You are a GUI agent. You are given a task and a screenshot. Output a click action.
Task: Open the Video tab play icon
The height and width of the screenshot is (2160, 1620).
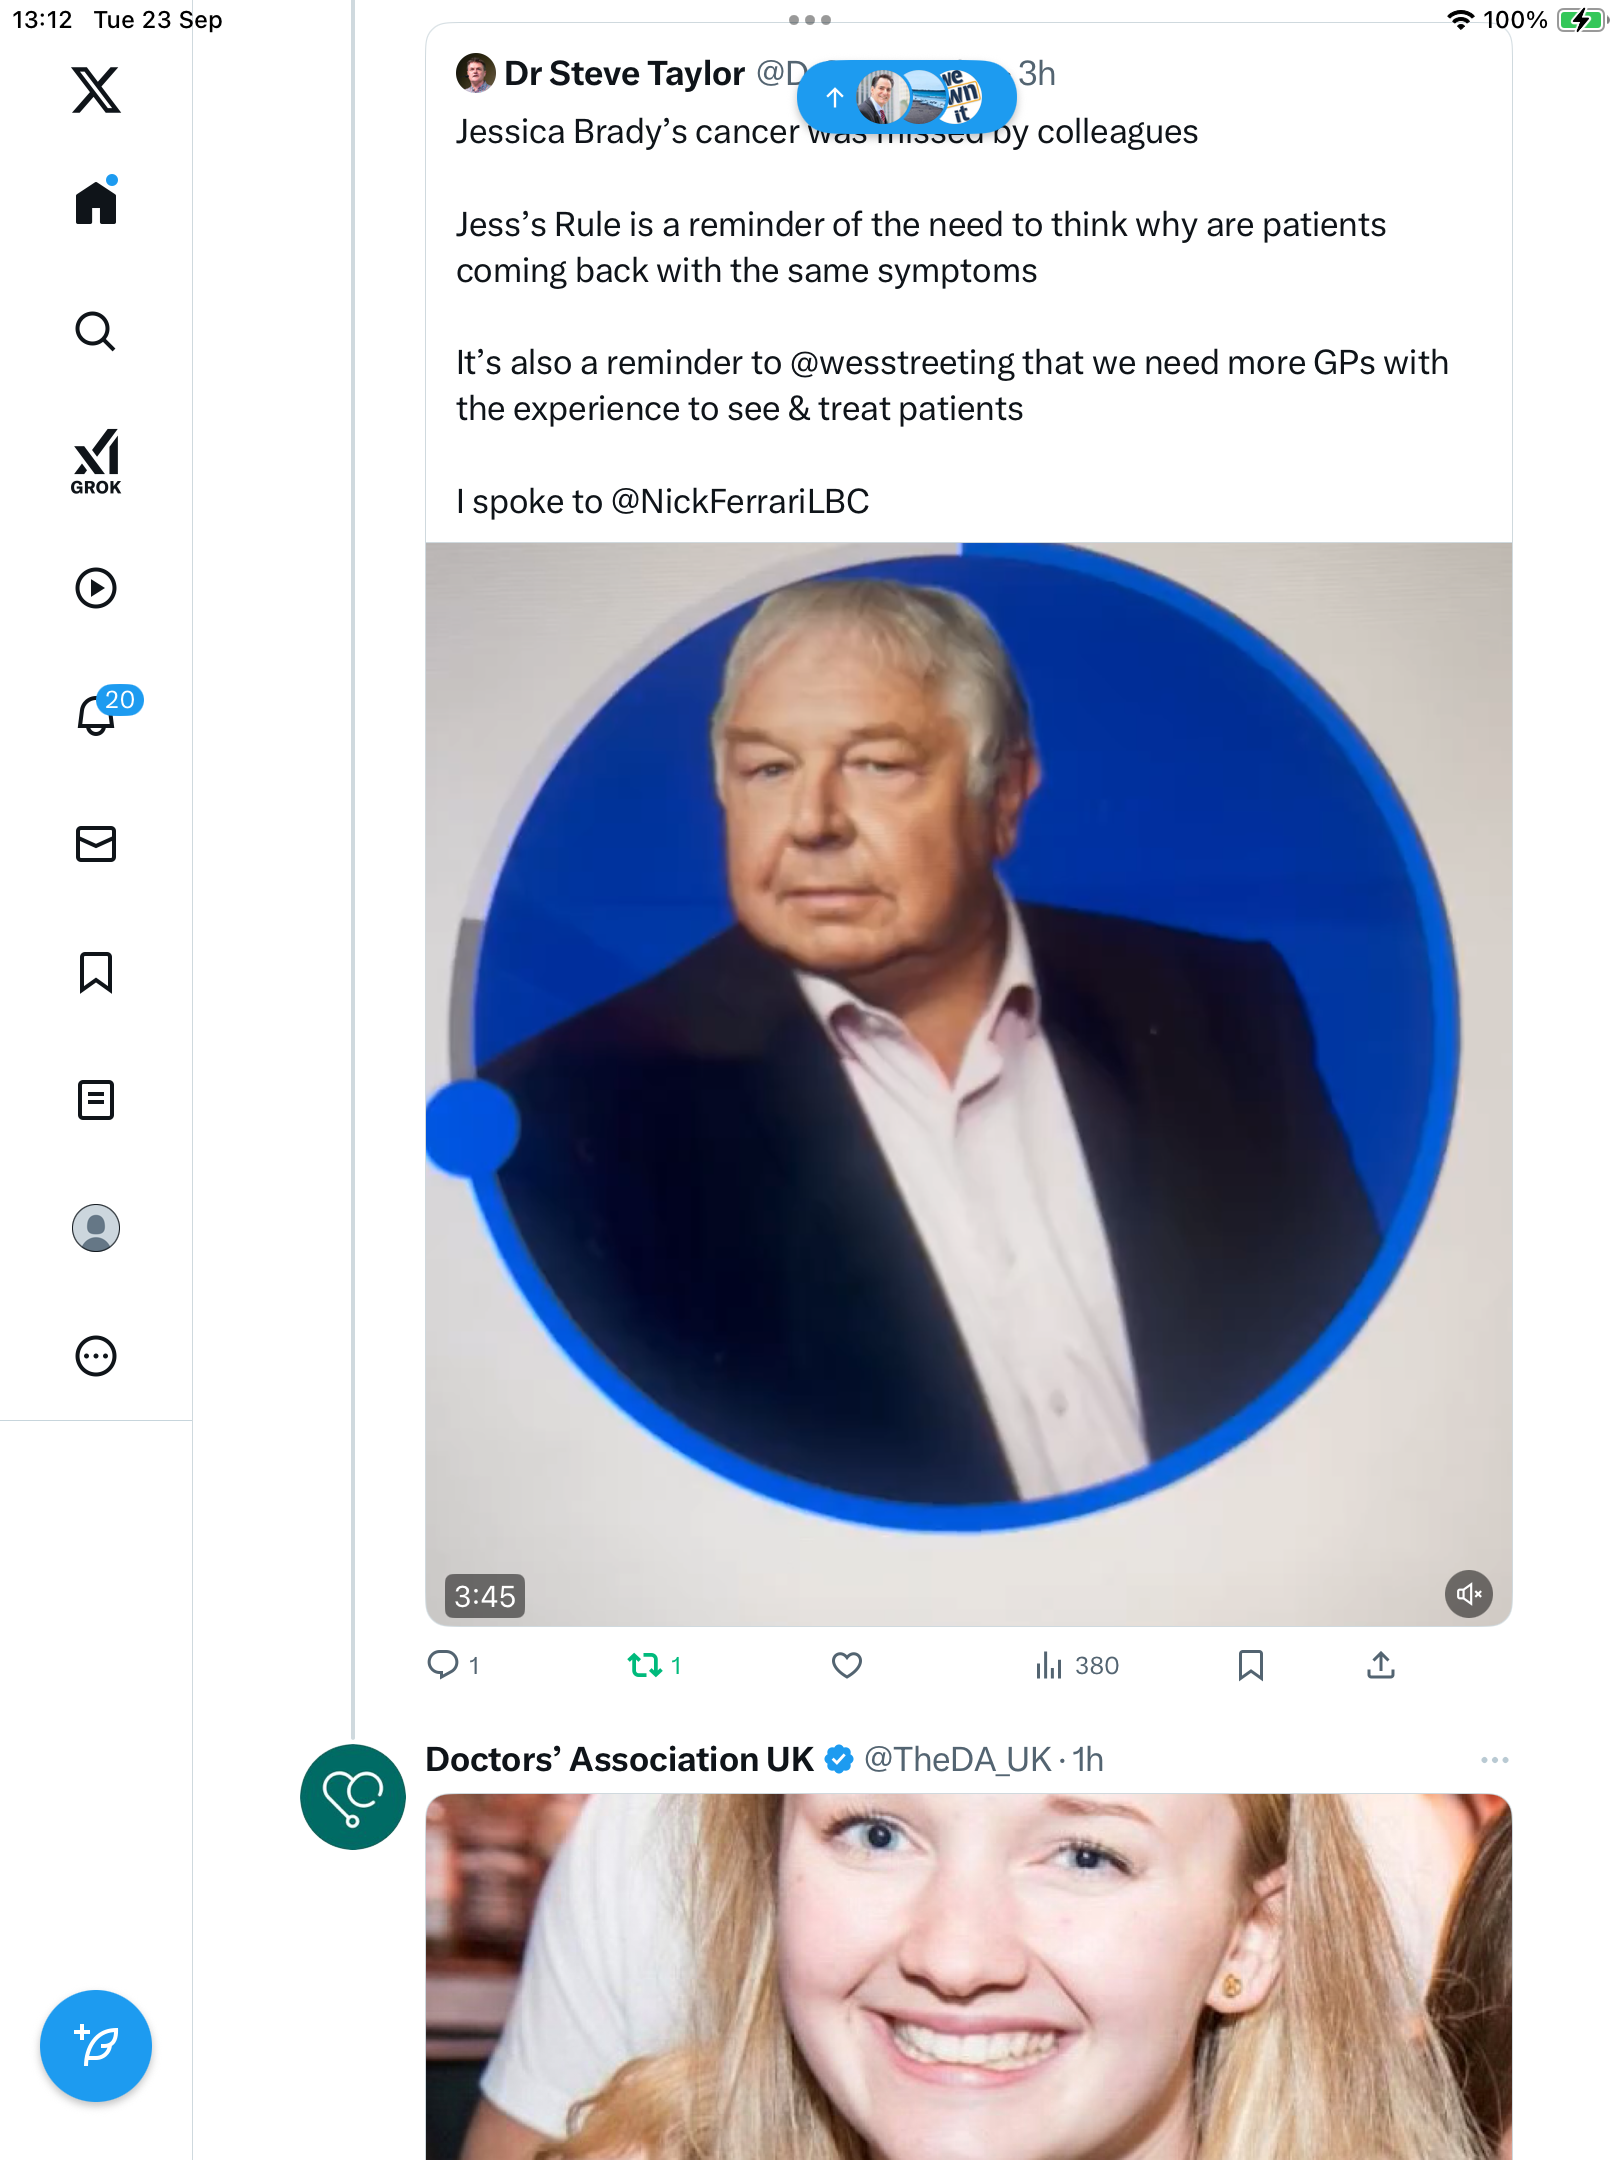point(96,588)
